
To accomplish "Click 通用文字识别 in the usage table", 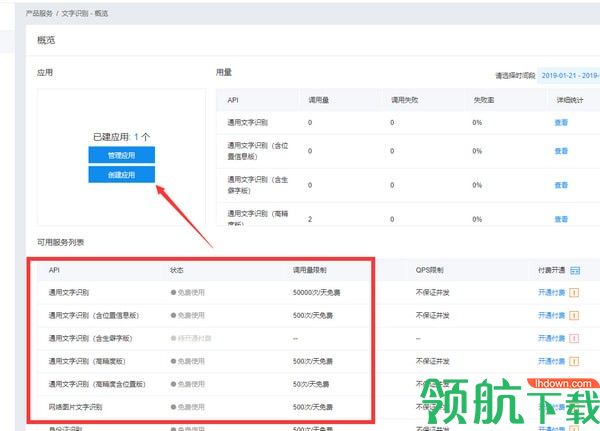I will (x=248, y=122).
